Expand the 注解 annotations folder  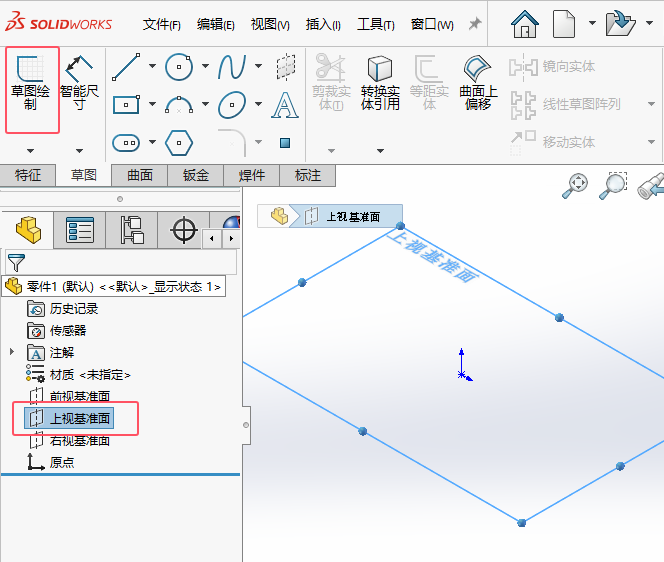[12, 352]
